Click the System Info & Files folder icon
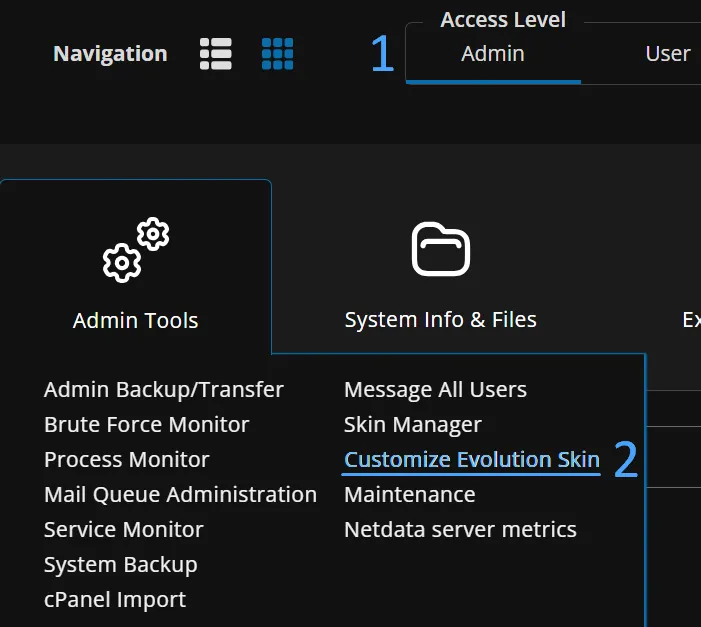Viewport: 701px width, 627px height. 441,249
